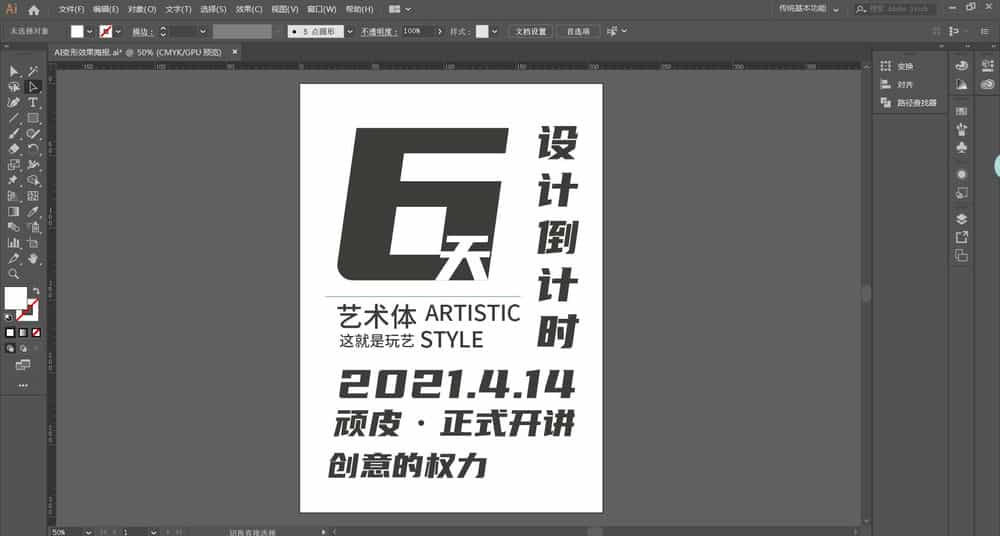Open the Layers panel icon
1000x536 pixels.
[x=962, y=219]
